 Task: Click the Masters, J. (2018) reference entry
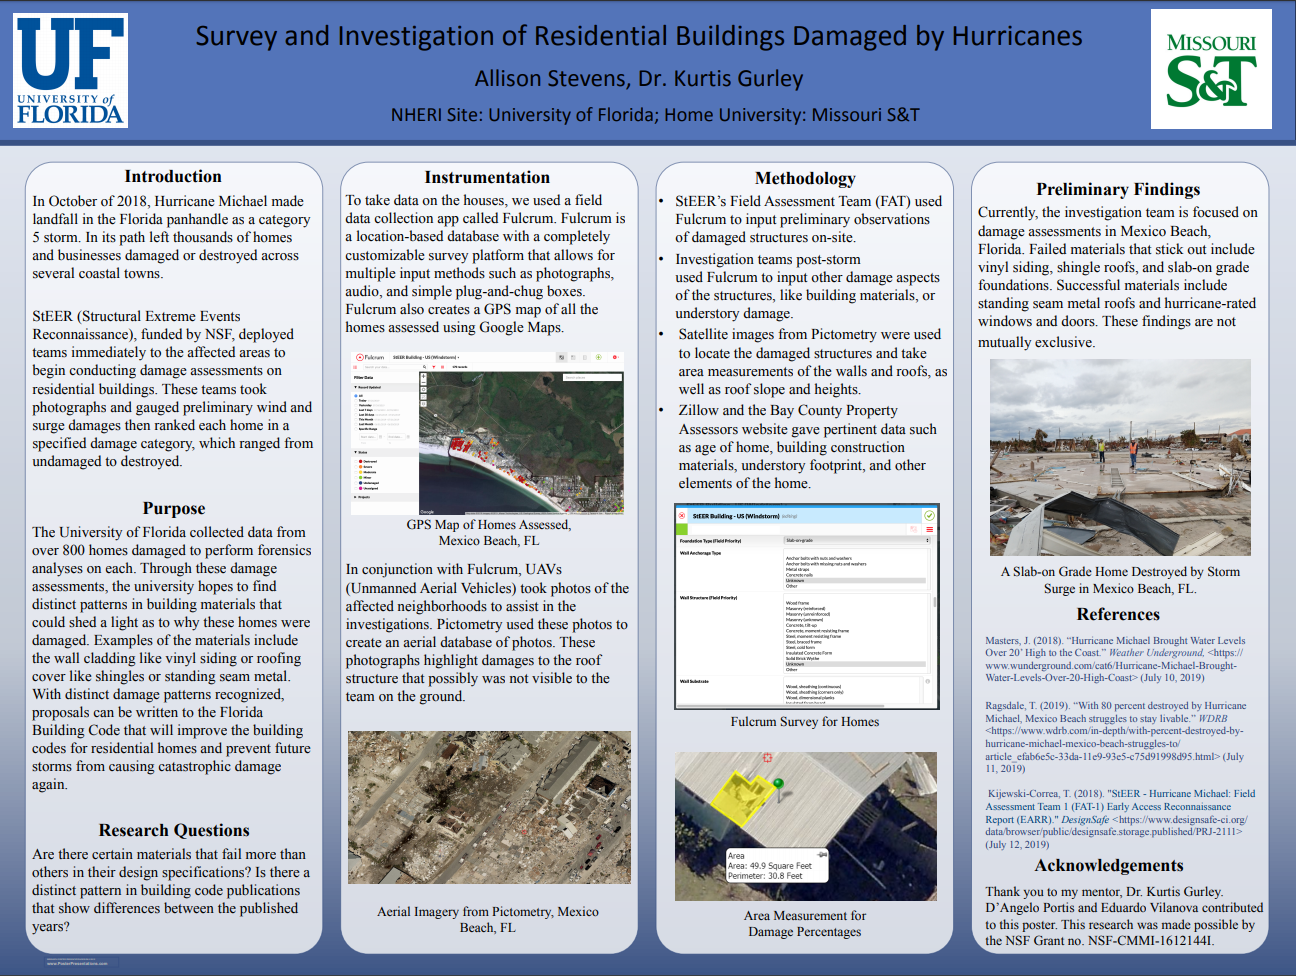point(1115,659)
